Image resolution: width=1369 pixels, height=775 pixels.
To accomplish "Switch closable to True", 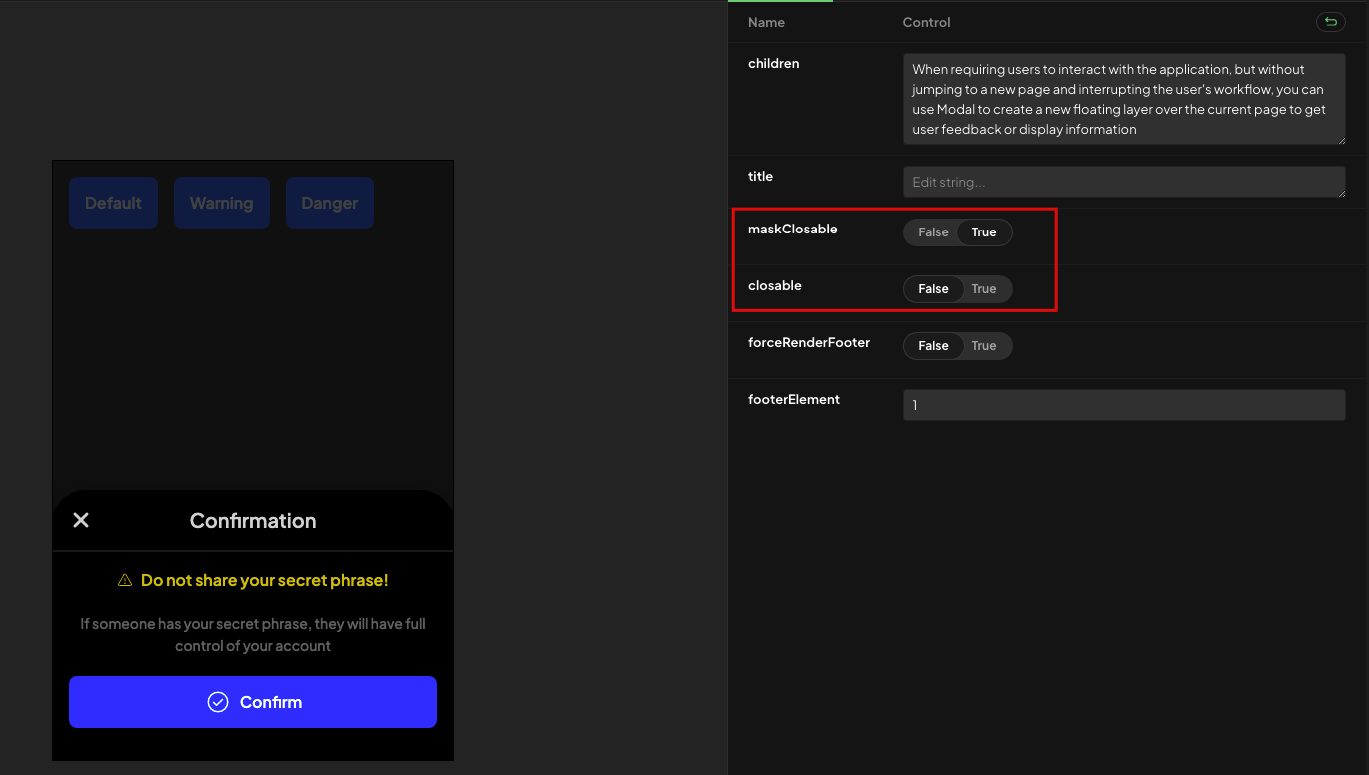I will coord(984,288).
